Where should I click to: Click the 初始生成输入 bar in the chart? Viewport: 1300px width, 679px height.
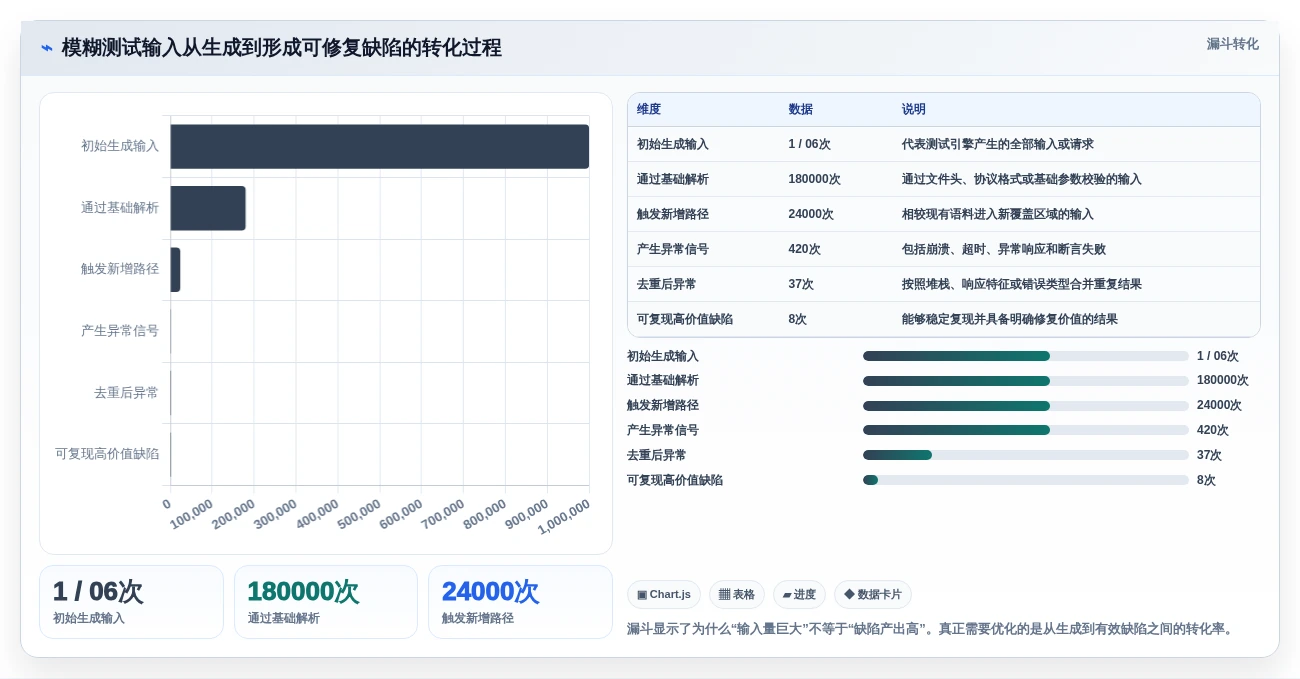(380, 146)
